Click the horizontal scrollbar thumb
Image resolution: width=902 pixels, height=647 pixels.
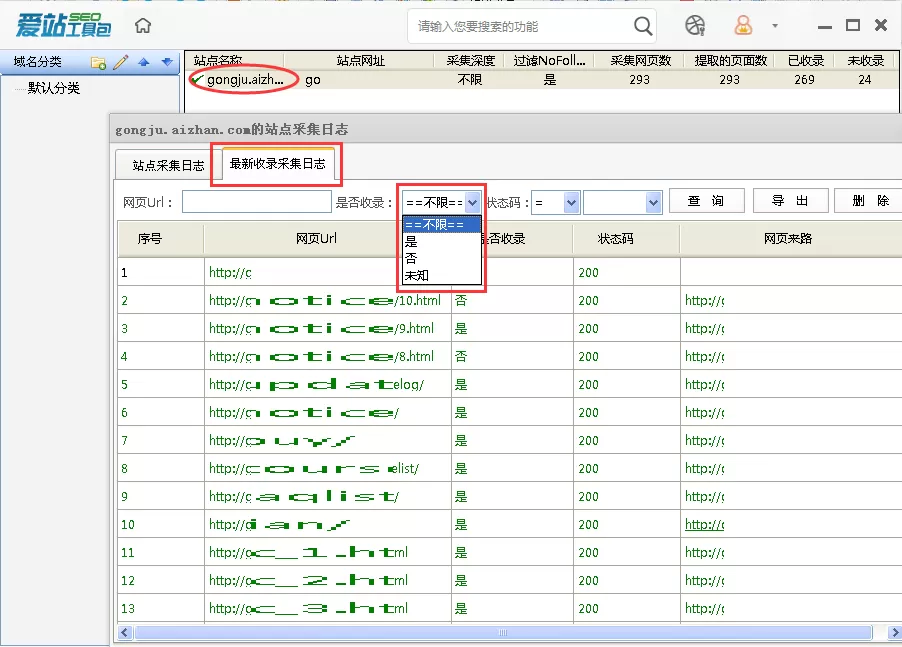(503, 633)
